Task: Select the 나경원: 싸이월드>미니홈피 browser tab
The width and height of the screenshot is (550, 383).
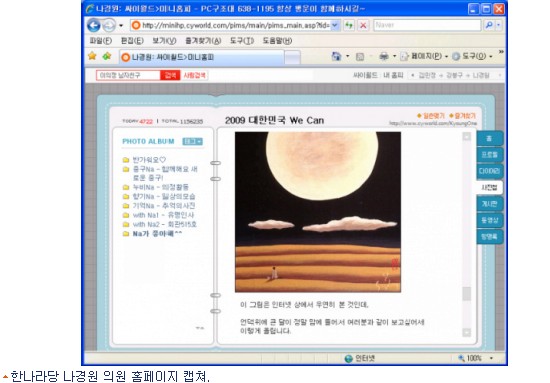Action: click(202, 57)
